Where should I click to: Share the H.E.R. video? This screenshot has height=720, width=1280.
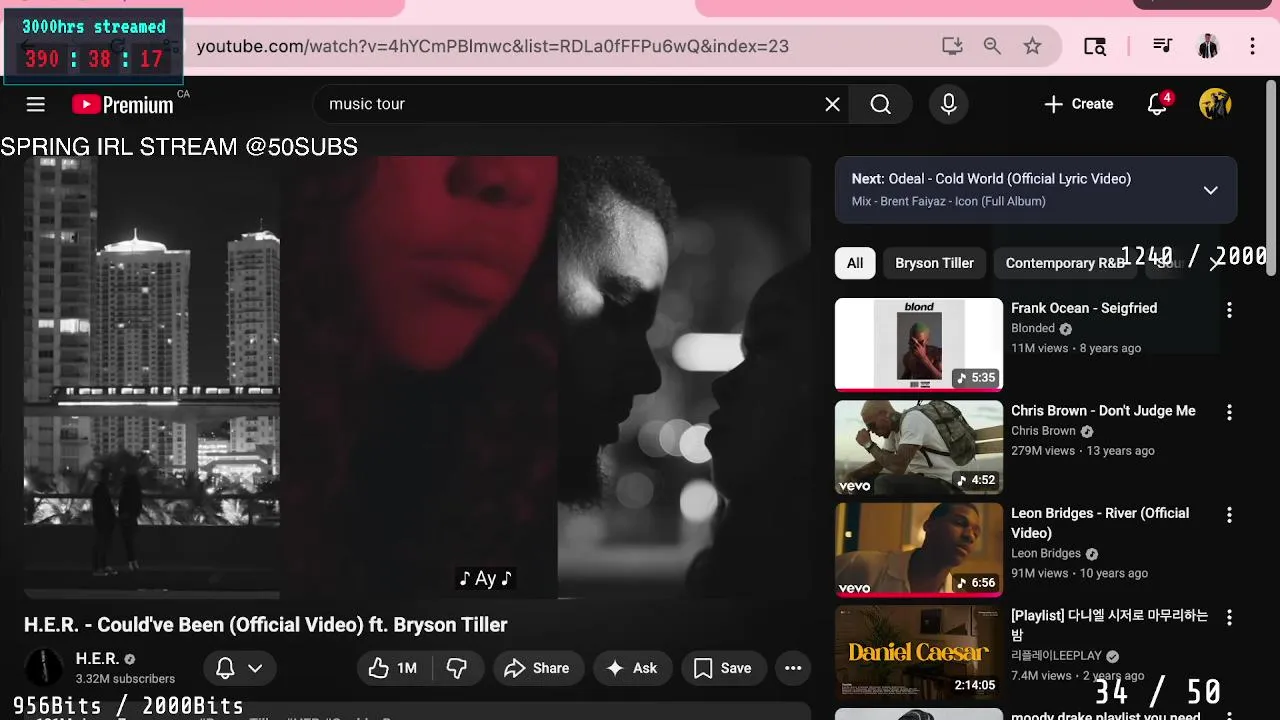pyautogui.click(x=537, y=668)
